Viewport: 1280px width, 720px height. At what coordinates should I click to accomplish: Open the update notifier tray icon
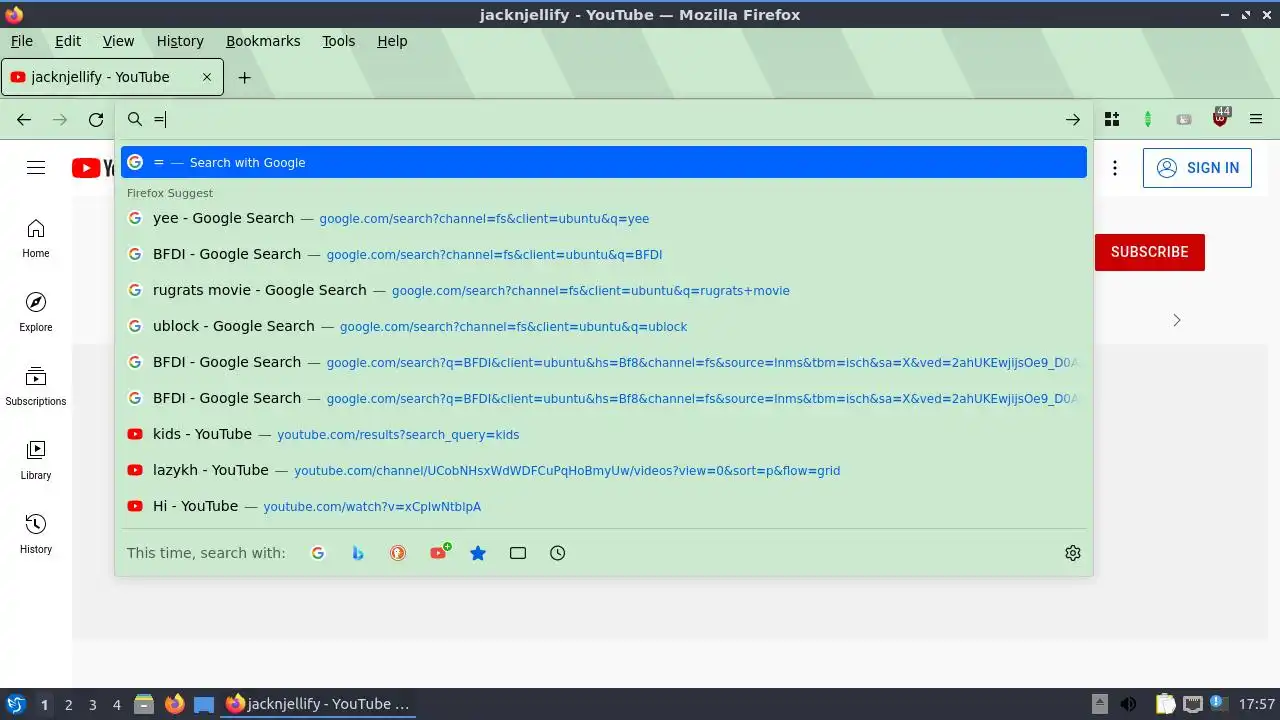1217,704
